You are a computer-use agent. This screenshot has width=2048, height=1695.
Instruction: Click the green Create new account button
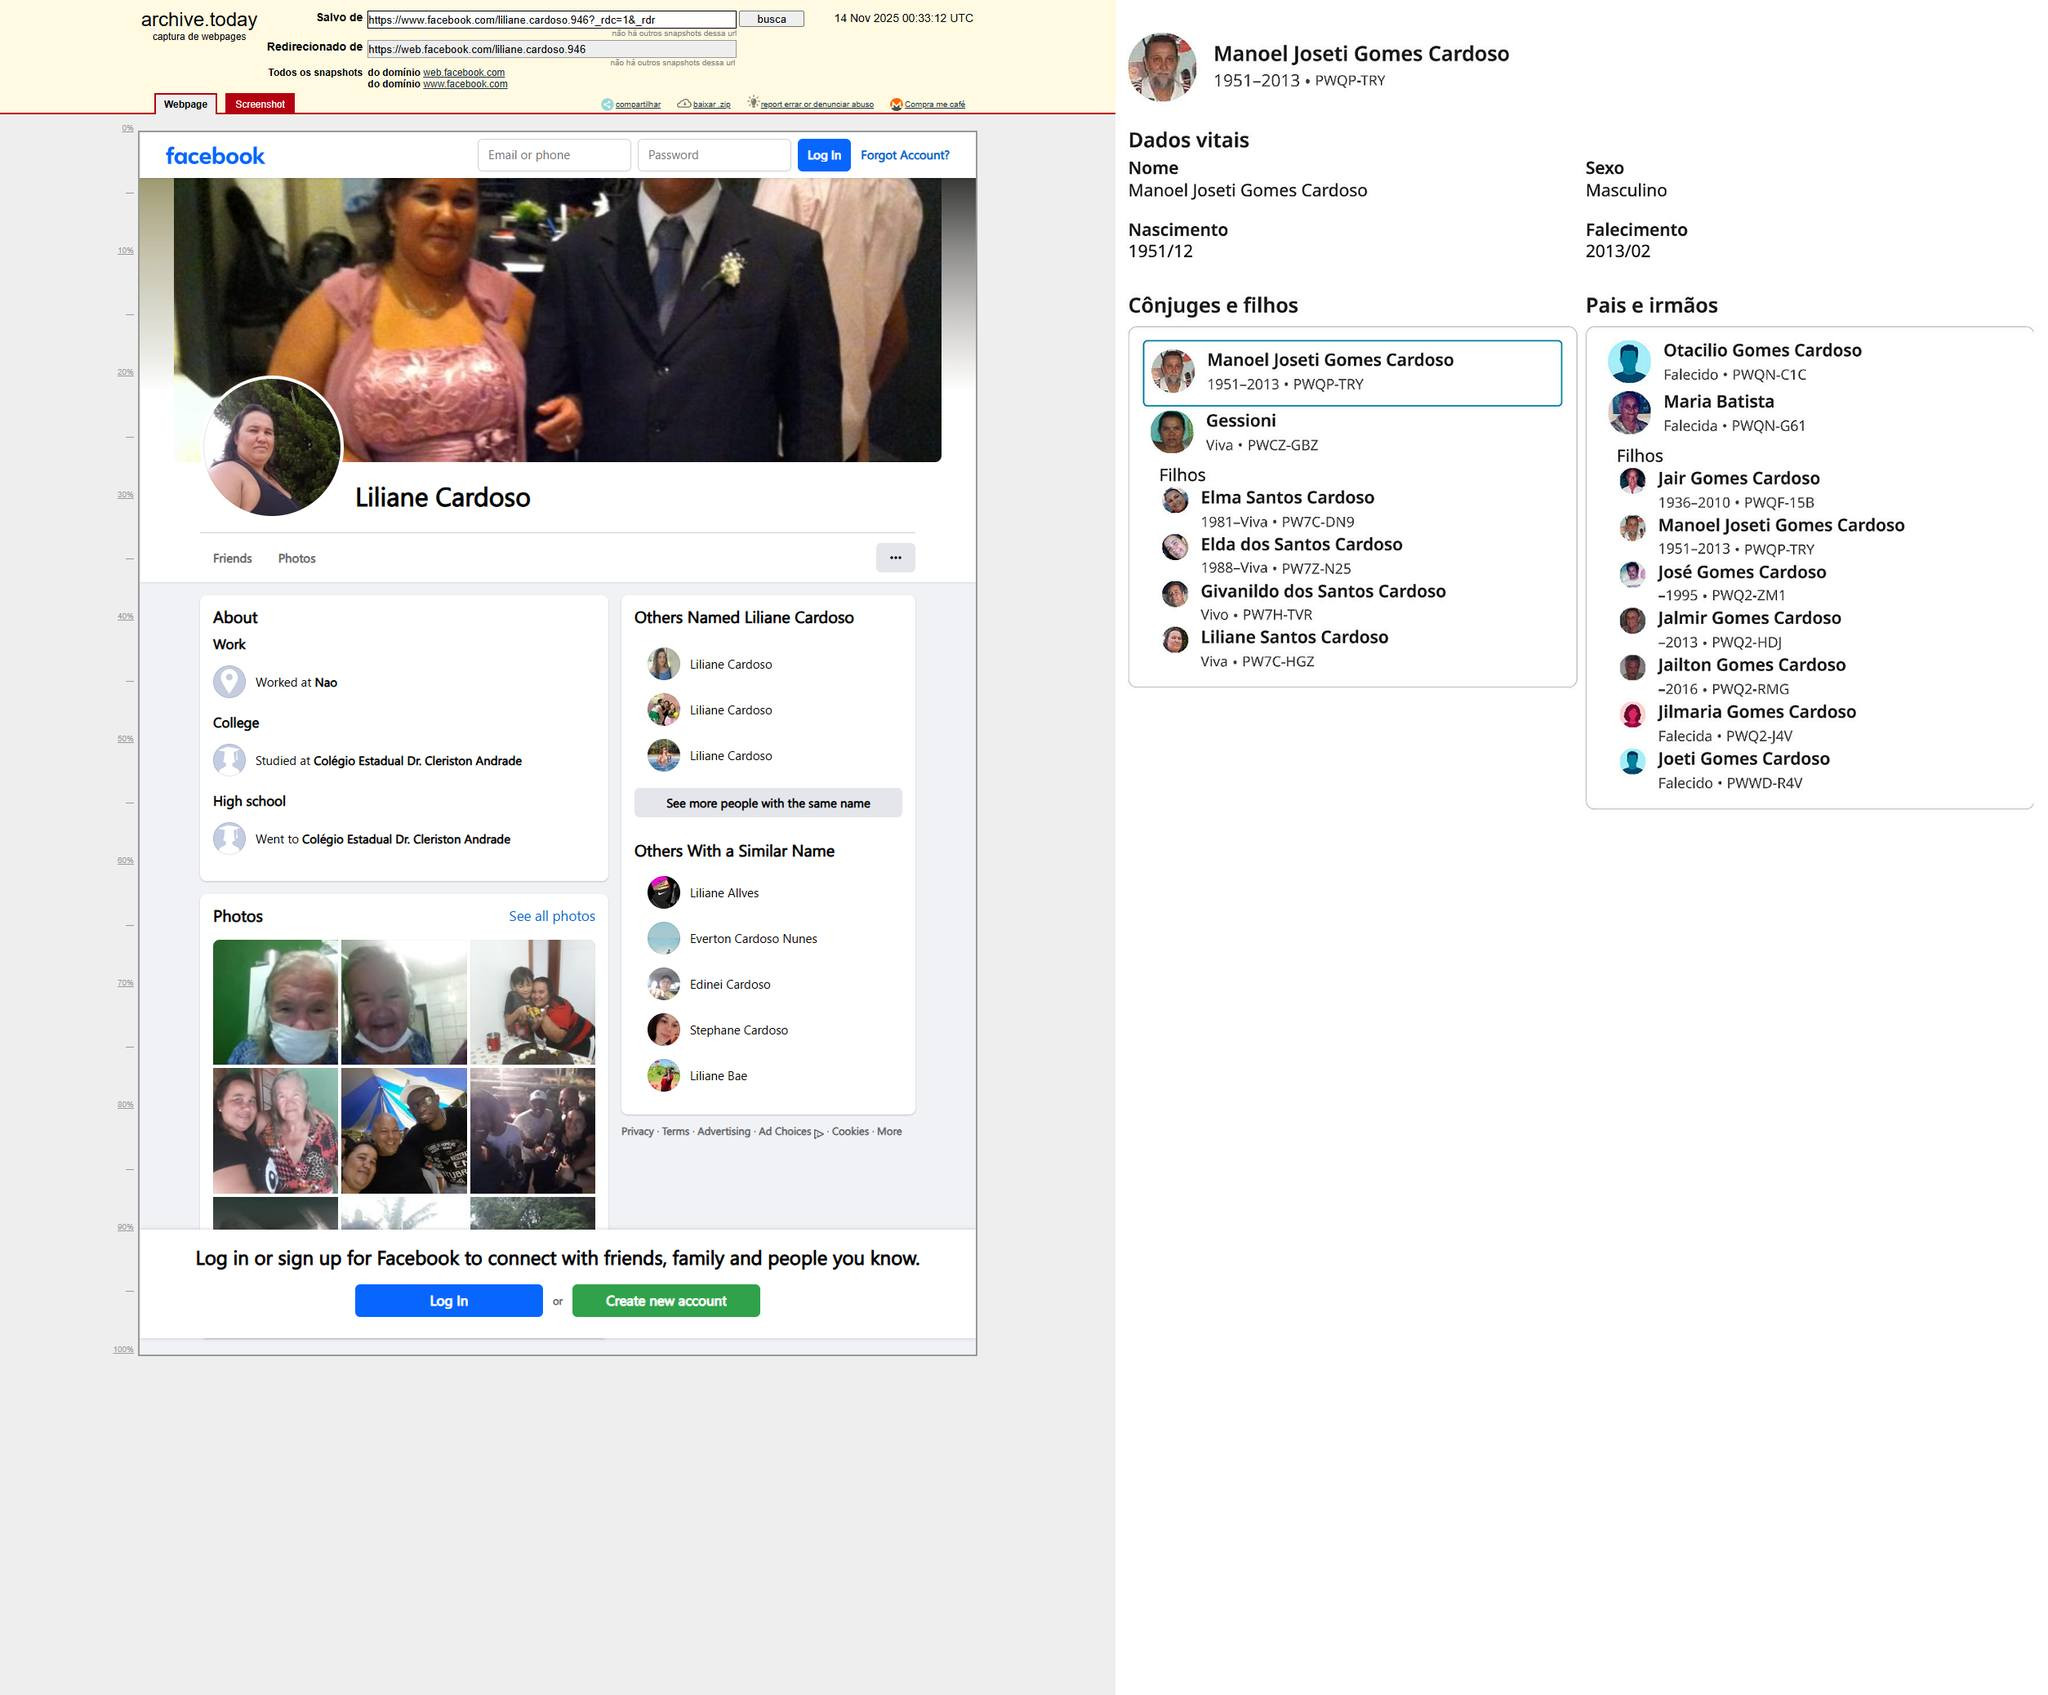pyautogui.click(x=666, y=1301)
